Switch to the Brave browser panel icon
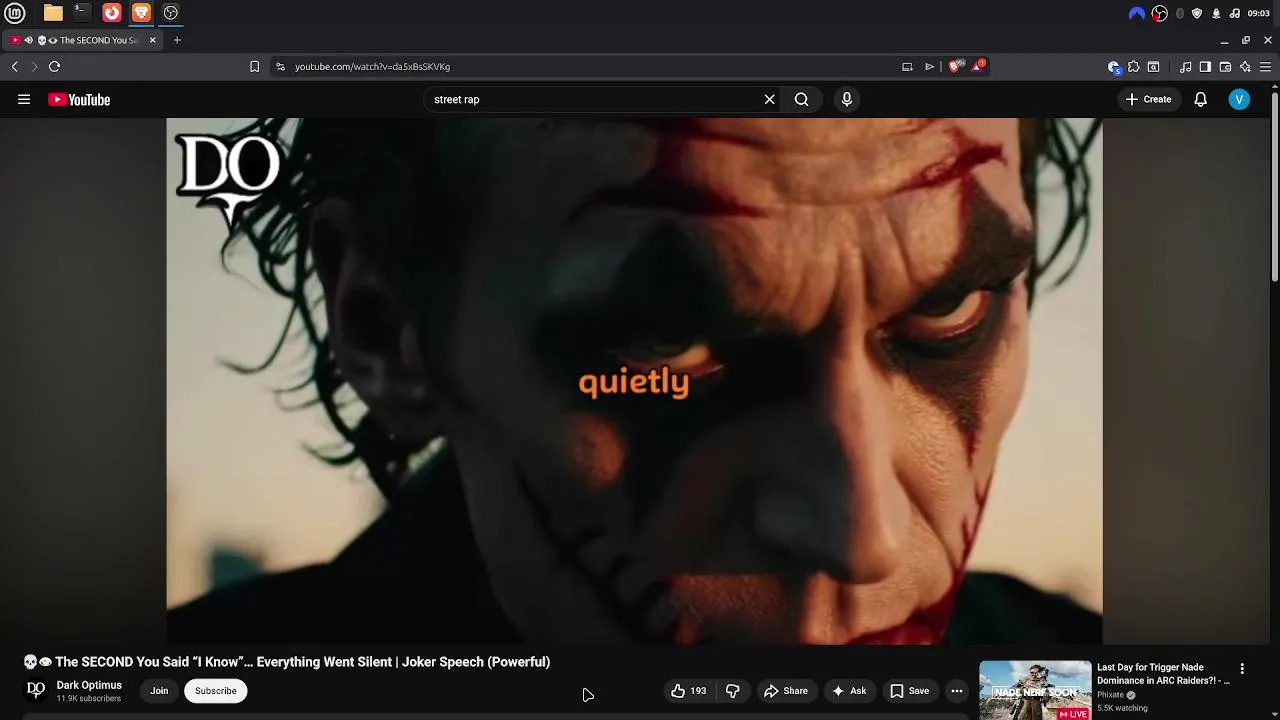Viewport: 1280px width, 720px height. pyautogui.click(x=141, y=13)
